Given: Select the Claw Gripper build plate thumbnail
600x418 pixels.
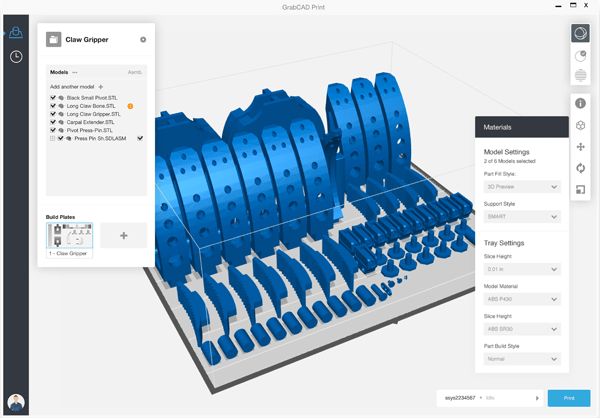Looking at the screenshot, I should [70, 235].
